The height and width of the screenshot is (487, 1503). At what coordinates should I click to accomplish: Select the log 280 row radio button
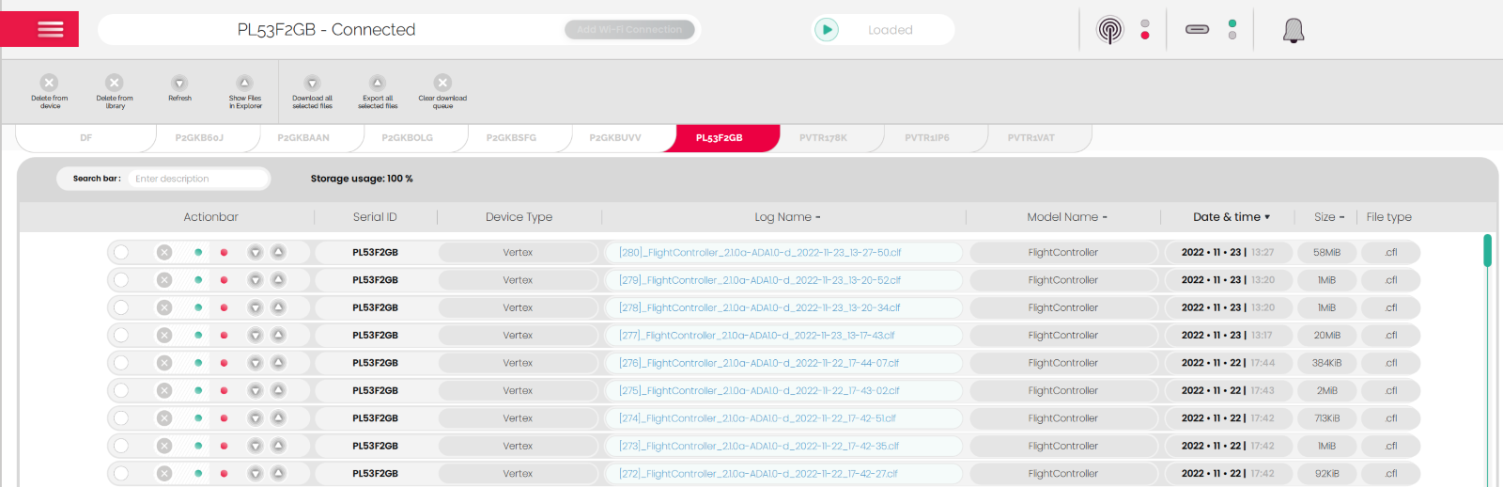[121, 253]
